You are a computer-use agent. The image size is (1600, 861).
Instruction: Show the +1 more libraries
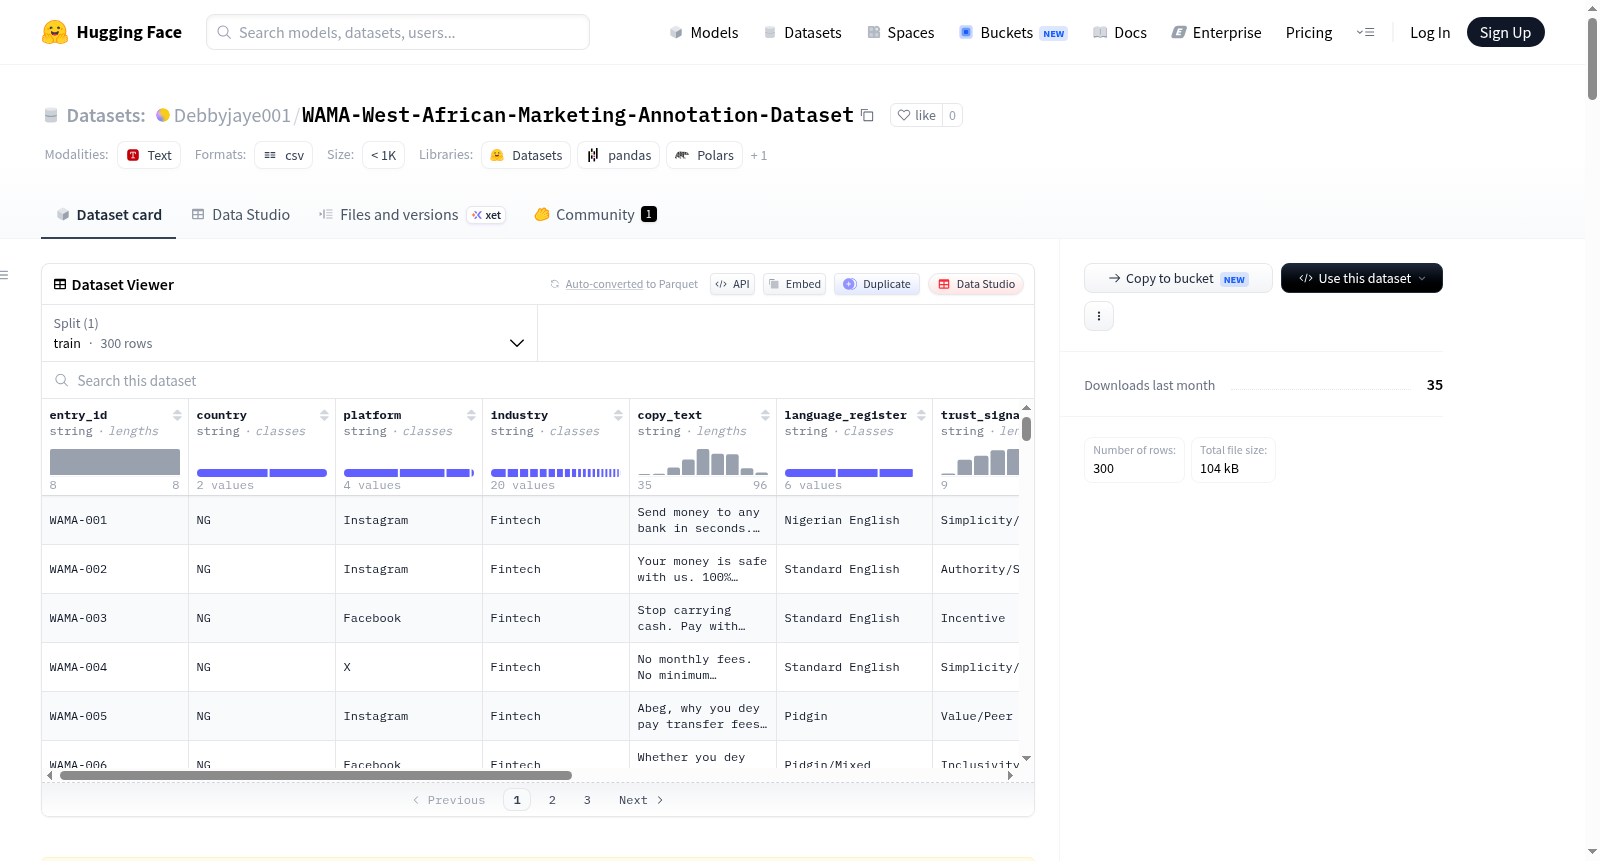point(759,155)
